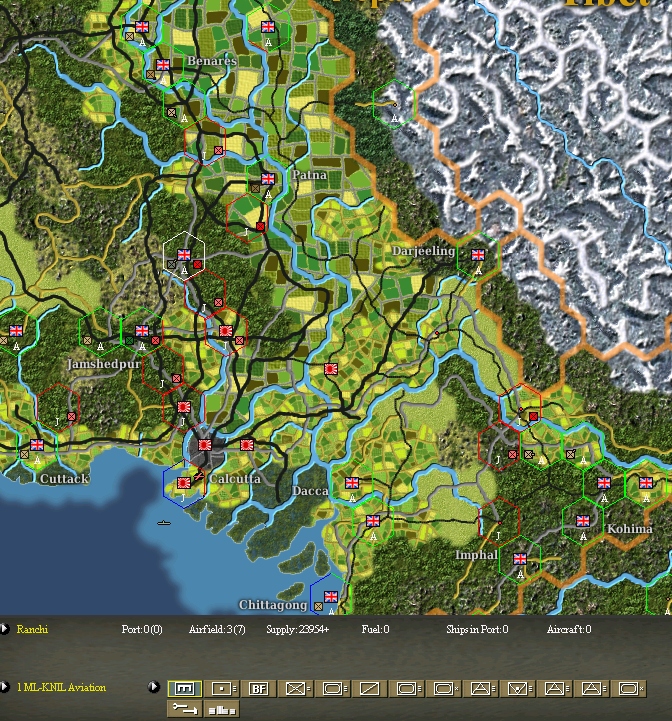Click the Port:0(0) status text
The width and height of the screenshot is (672, 721).
coord(142,629)
